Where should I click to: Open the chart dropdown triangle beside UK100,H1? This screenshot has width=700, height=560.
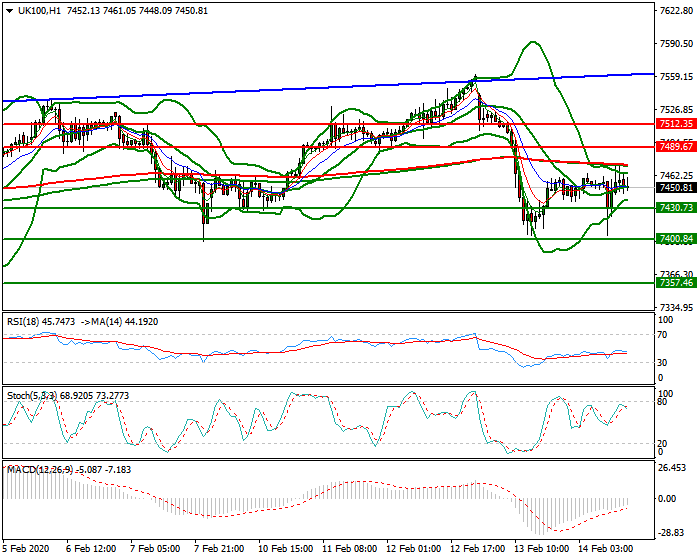[x=10, y=11]
